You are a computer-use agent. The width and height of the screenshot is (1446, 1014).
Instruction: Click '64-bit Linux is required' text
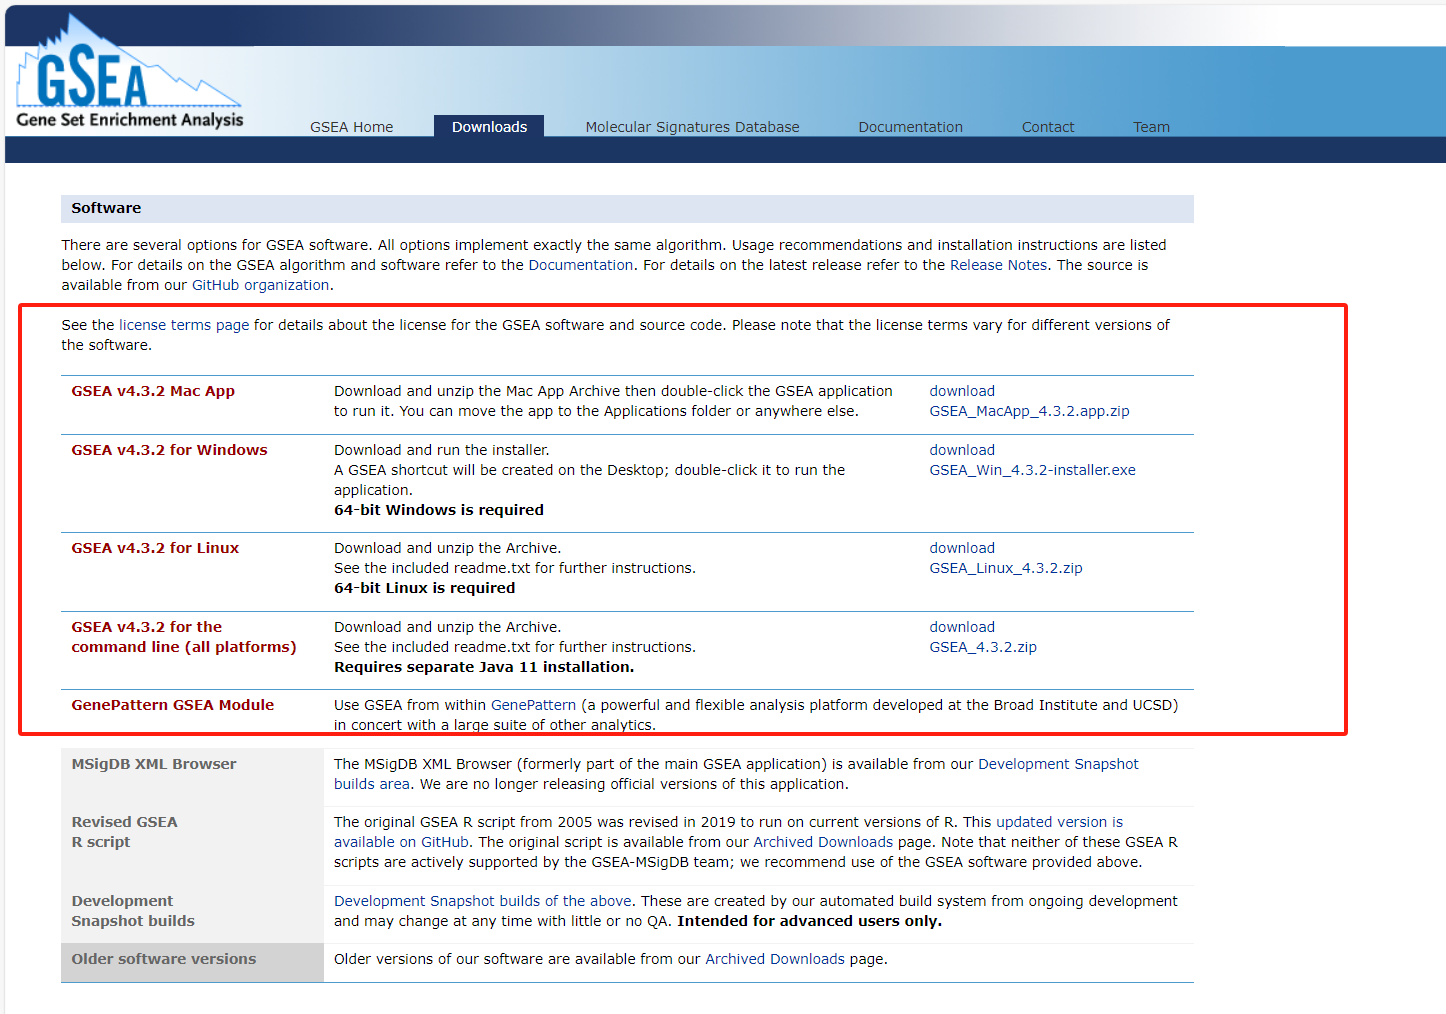pos(425,588)
